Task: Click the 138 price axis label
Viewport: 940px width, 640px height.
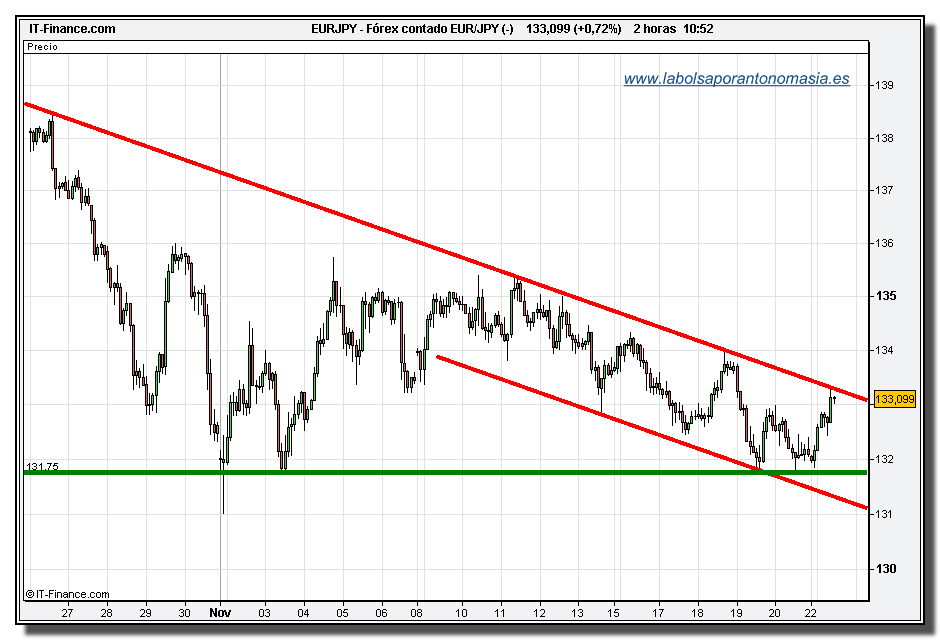Action: (x=884, y=138)
